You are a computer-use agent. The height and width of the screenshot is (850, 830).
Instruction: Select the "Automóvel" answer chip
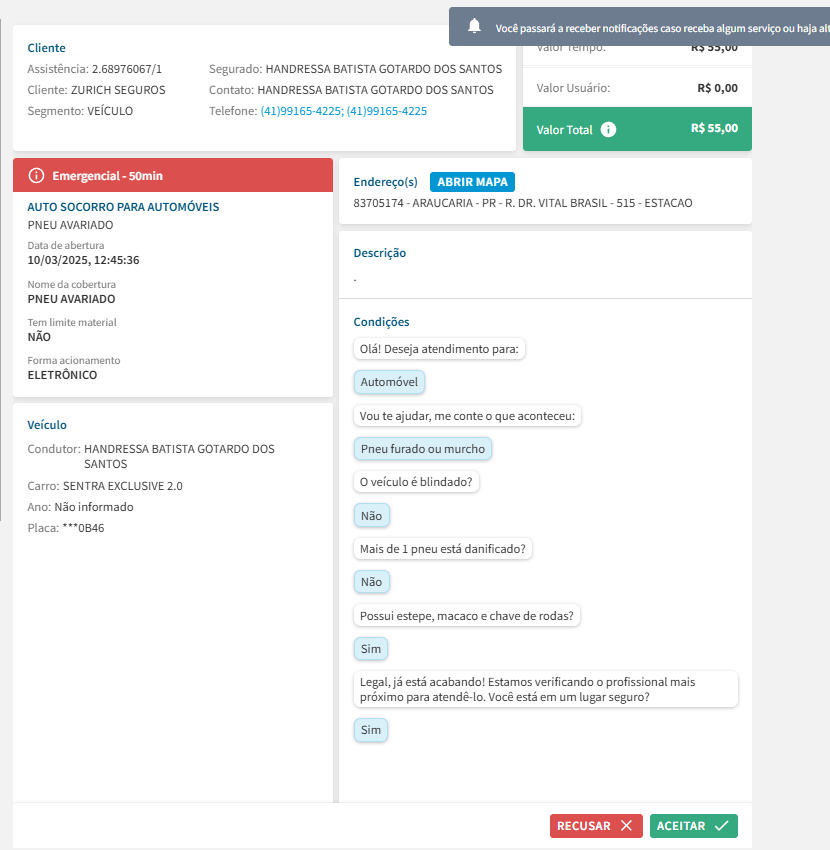(x=389, y=382)
